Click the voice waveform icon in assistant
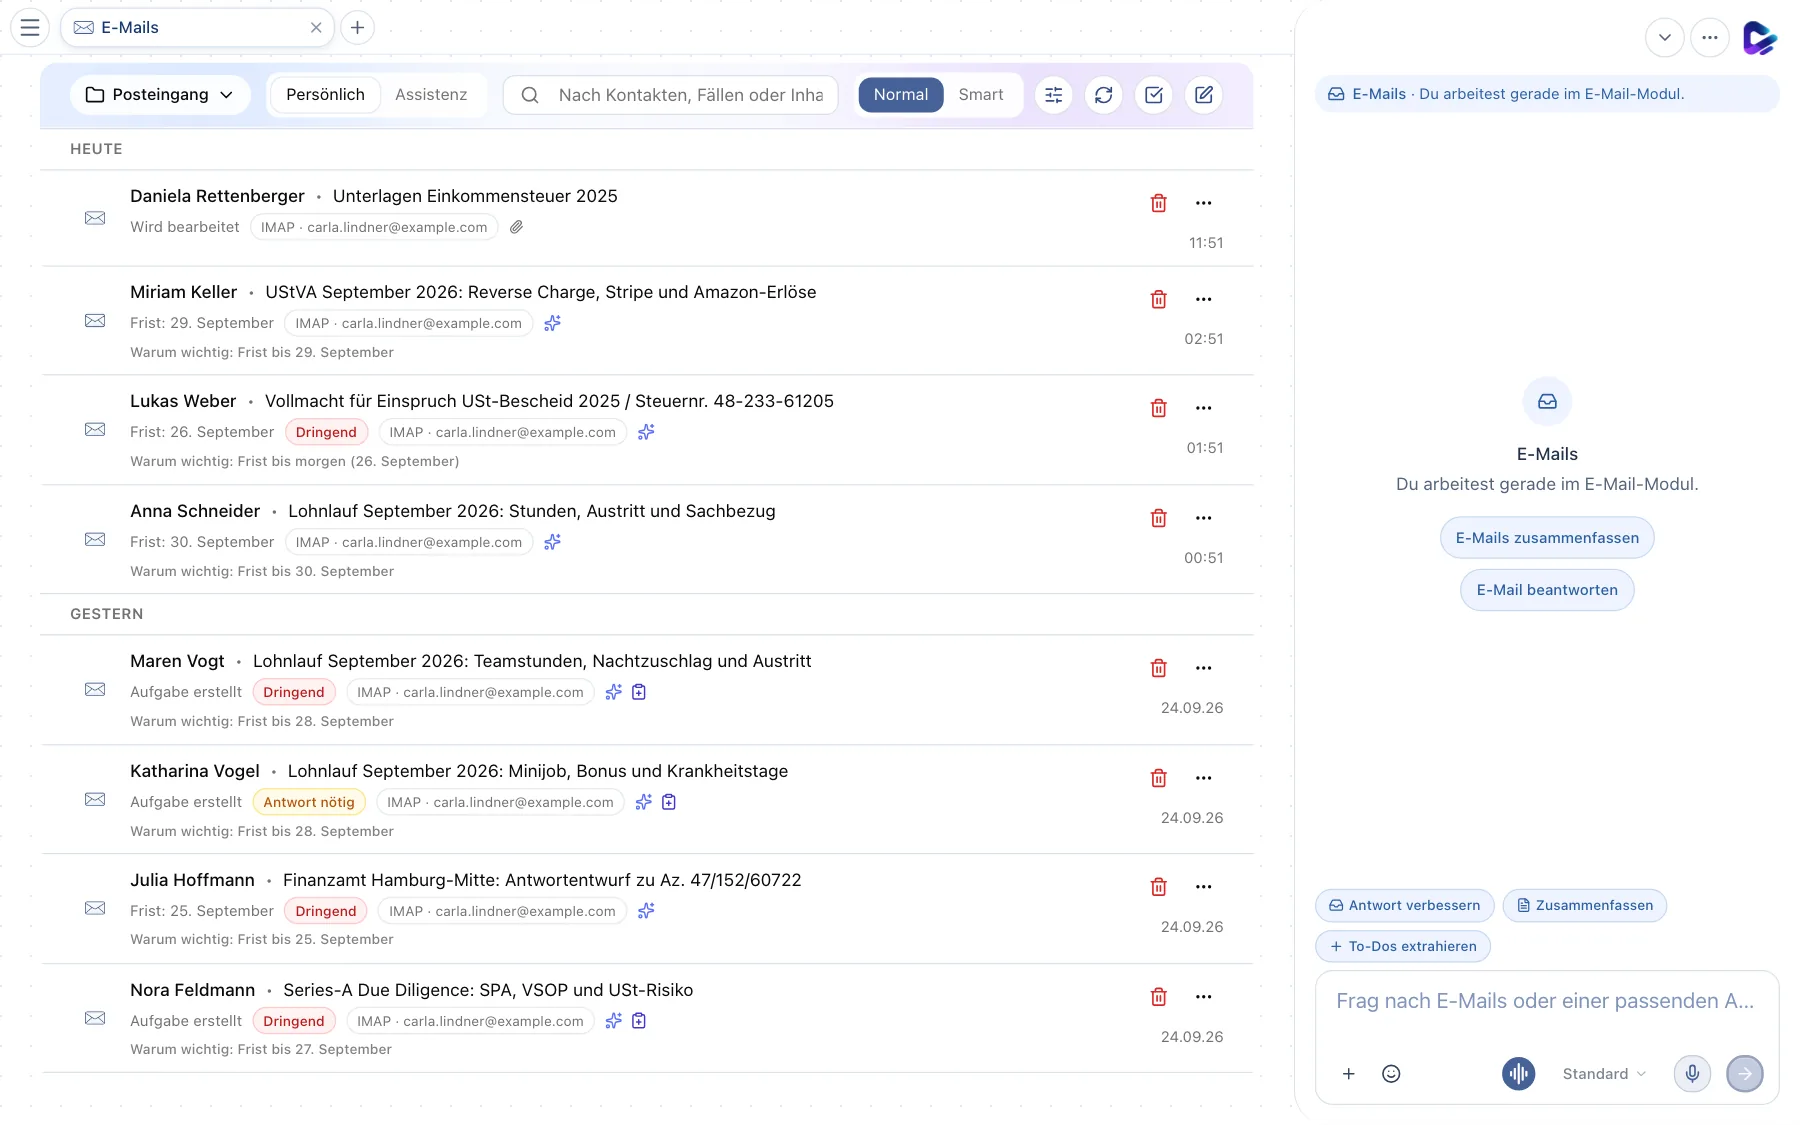This screenshot has height=1125, width=1800. point(1518,1073)
